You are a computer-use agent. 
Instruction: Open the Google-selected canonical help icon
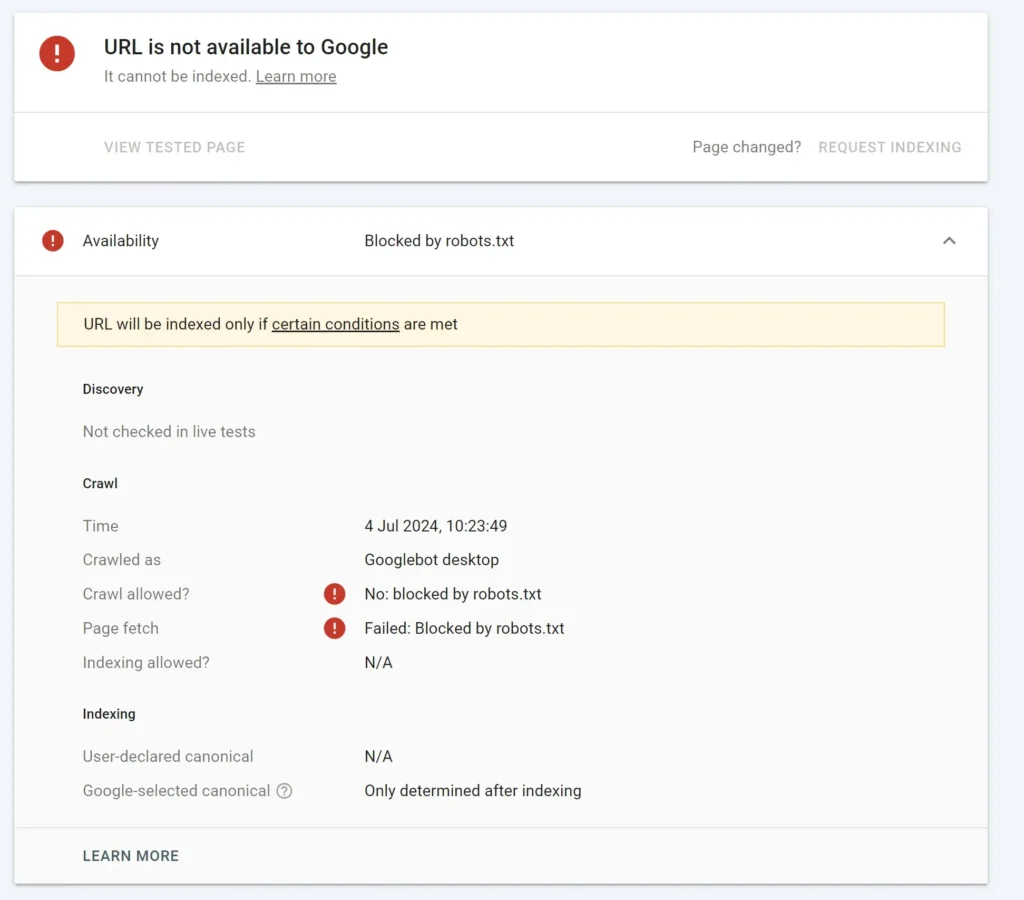click(x=284, y=791)
